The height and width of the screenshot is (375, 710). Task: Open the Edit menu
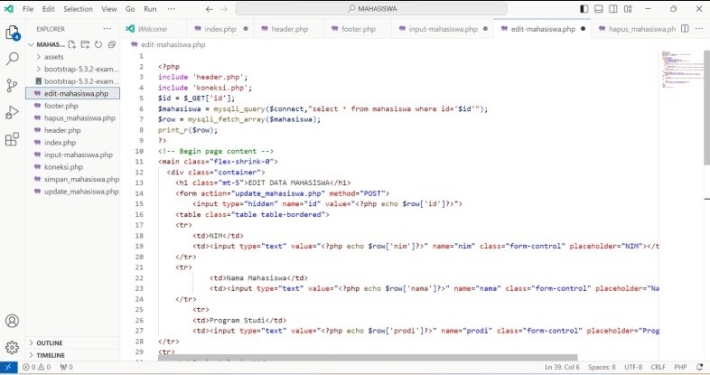coord(48,9)
